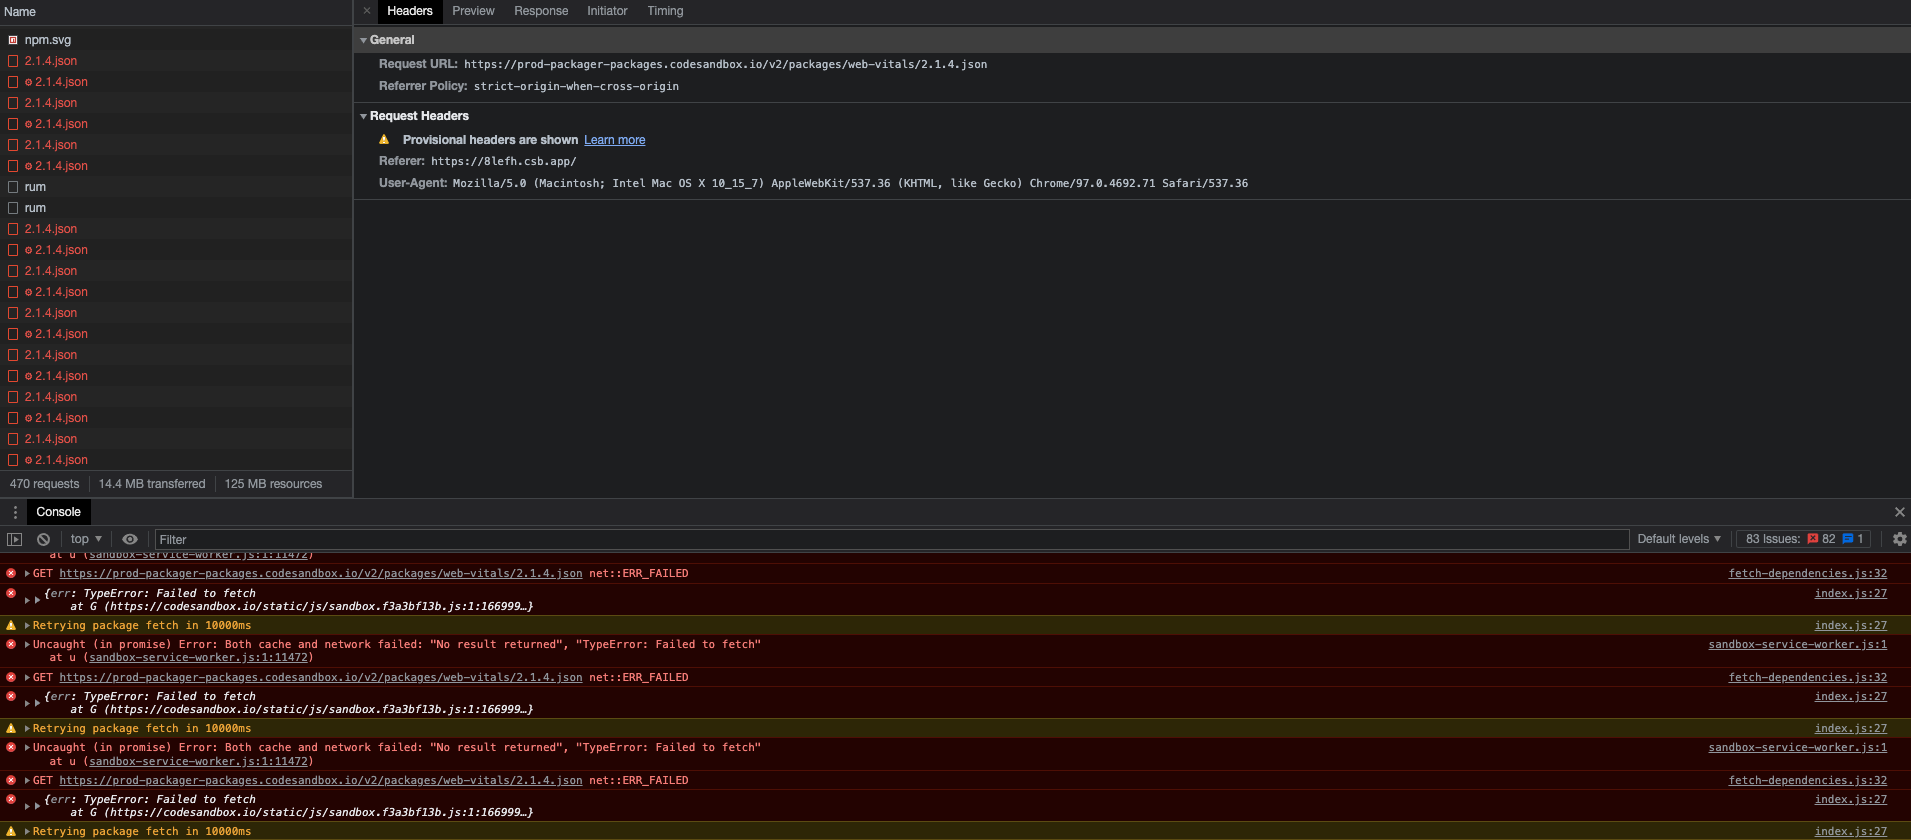Click the 14.4 MB transferred entry
Viewport: 1911px width, 840px height.
point(152,484)
